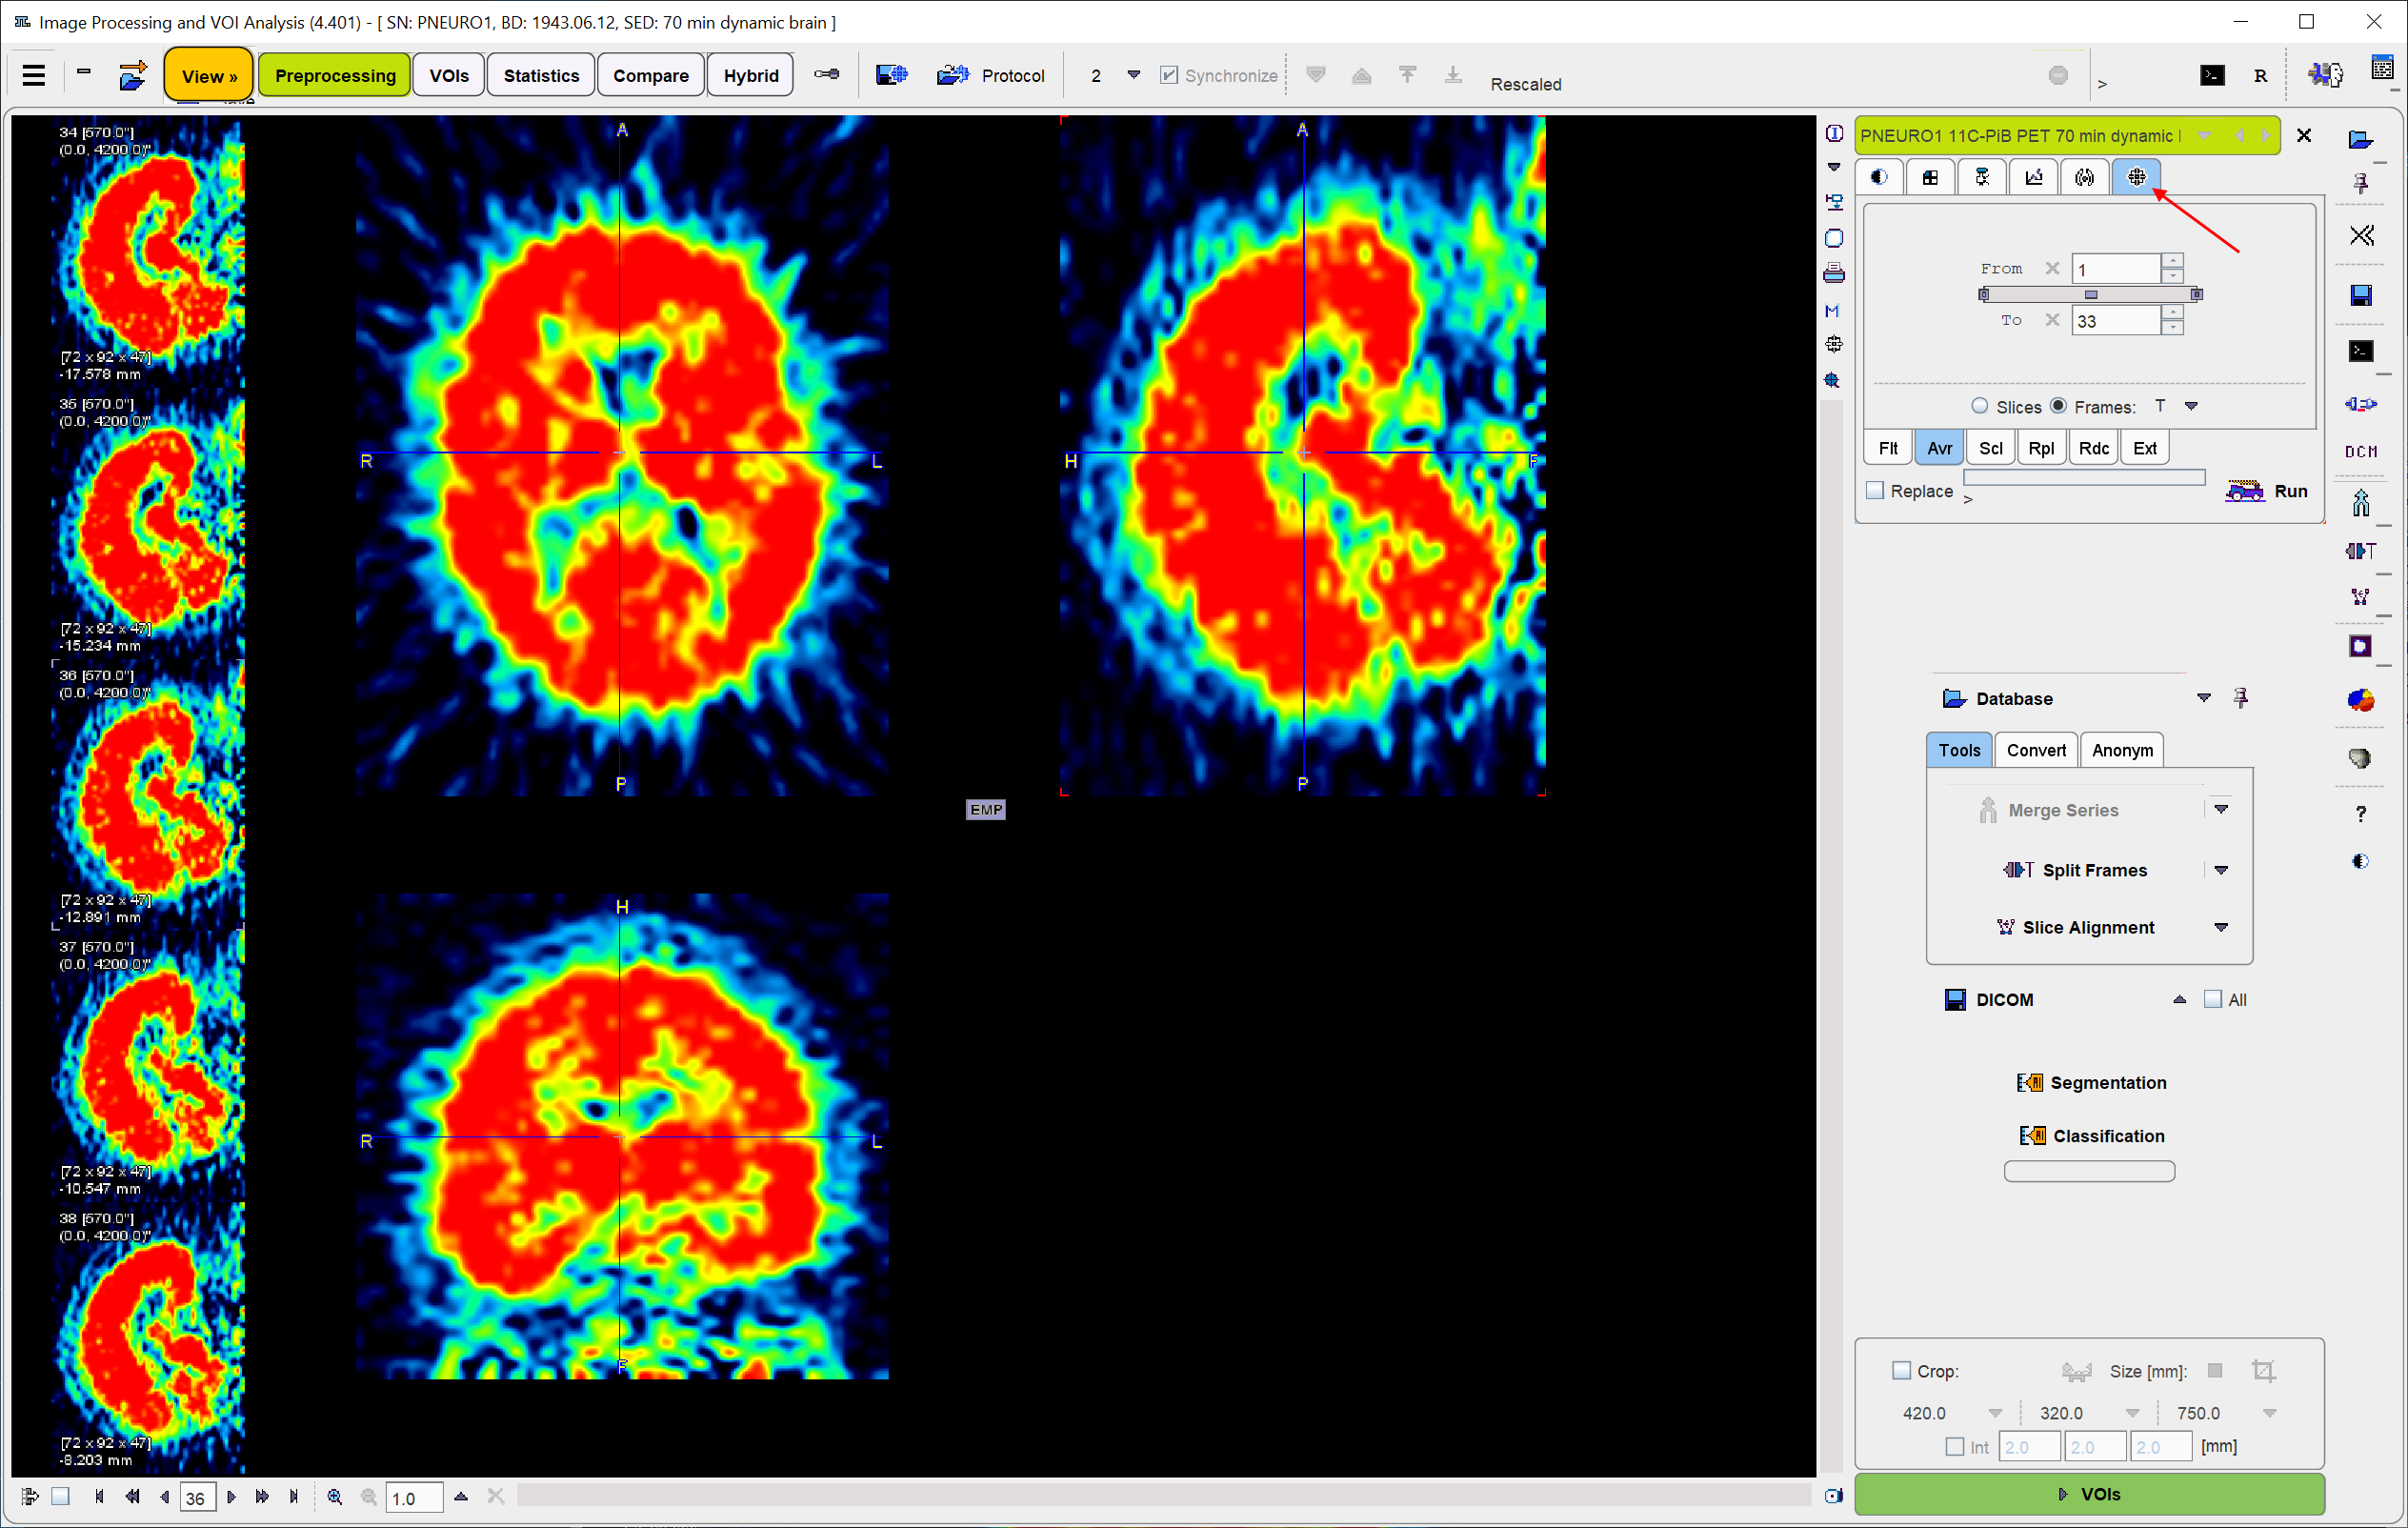The image size is (2408, 1528).
Task: Select the curve plot tab icon
Action: click(x=2034, y=177)
